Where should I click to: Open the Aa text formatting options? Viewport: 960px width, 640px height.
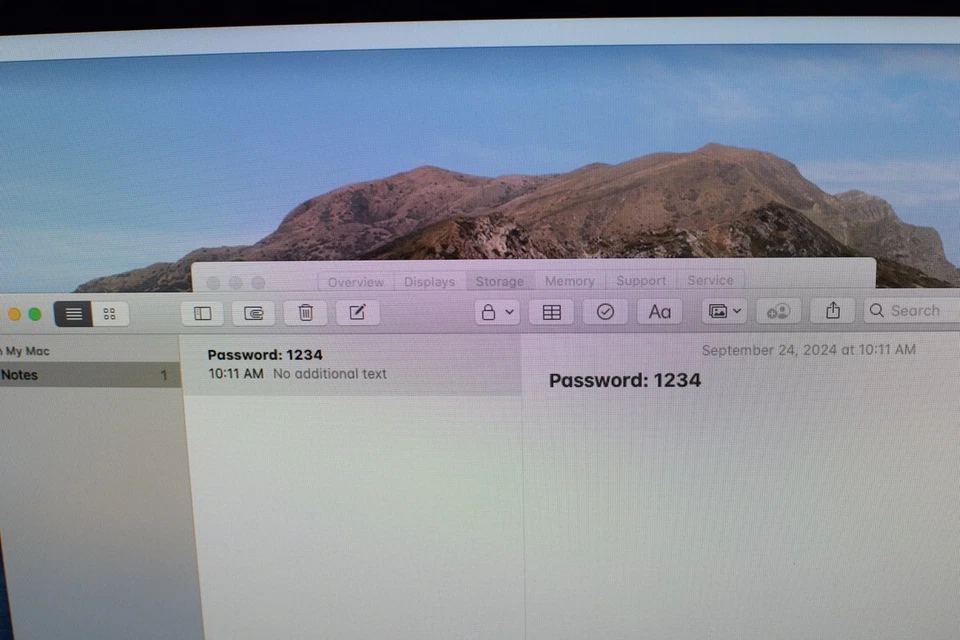pyautogui.click(x=659, y=311)
